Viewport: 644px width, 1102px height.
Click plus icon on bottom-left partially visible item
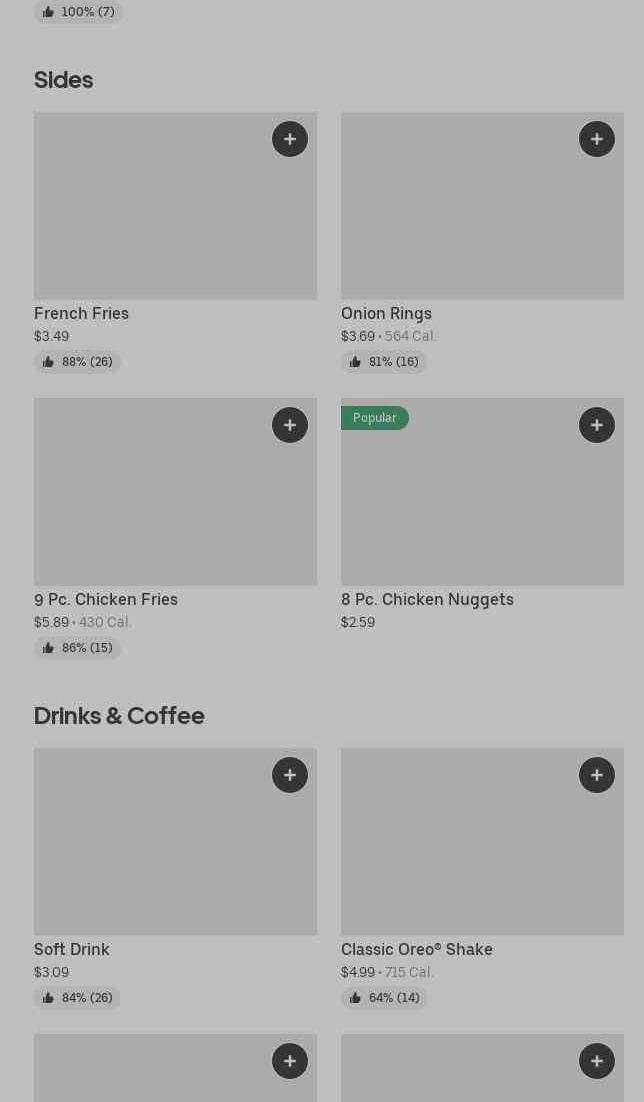[x=290, y=1061]
